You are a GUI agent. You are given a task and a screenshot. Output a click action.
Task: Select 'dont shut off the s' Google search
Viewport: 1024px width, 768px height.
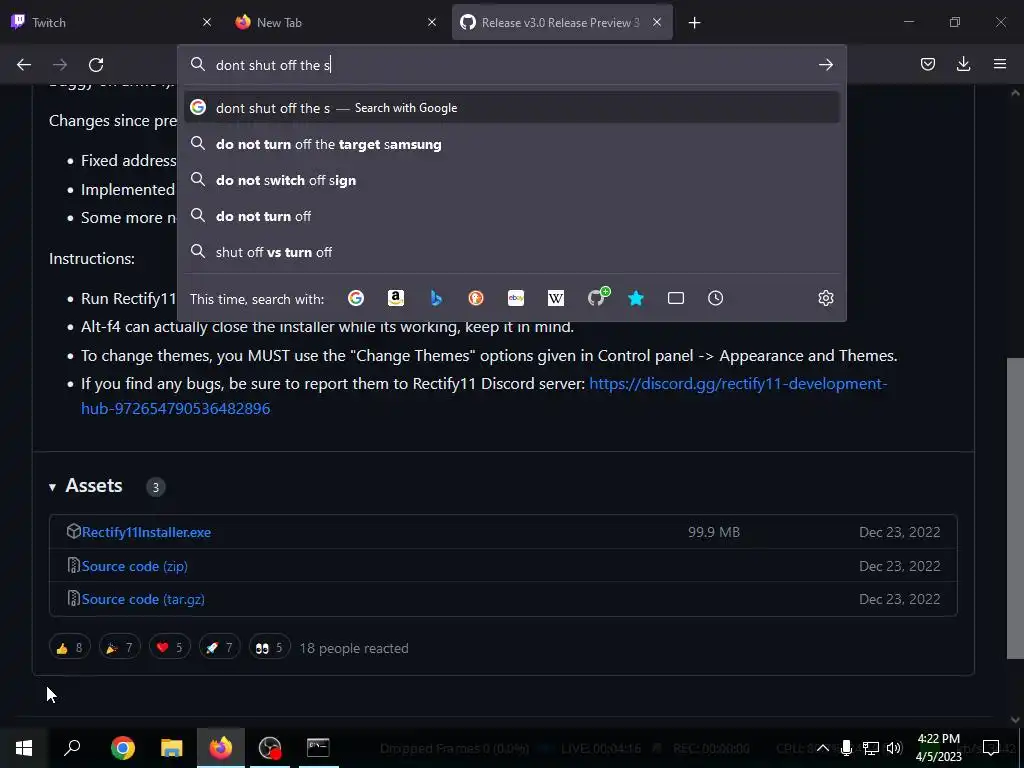tap(511, 108)
